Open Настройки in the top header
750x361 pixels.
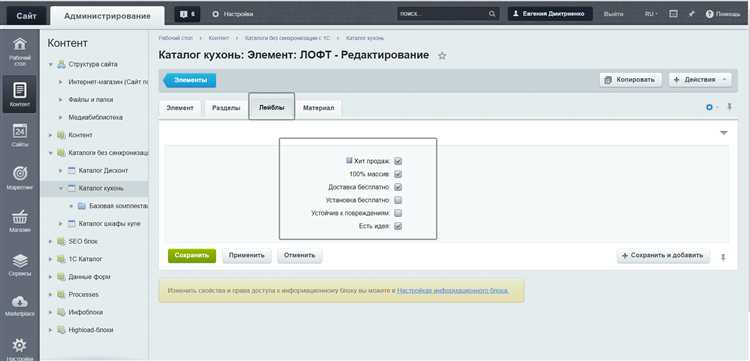[232, 14]
